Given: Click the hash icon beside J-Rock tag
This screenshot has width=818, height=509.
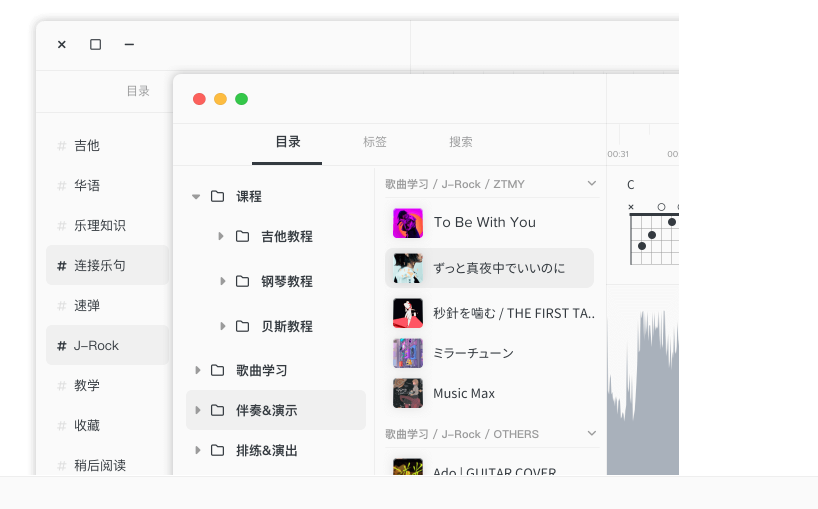Looking at the screenshot, I should click(x=62, y=346).
